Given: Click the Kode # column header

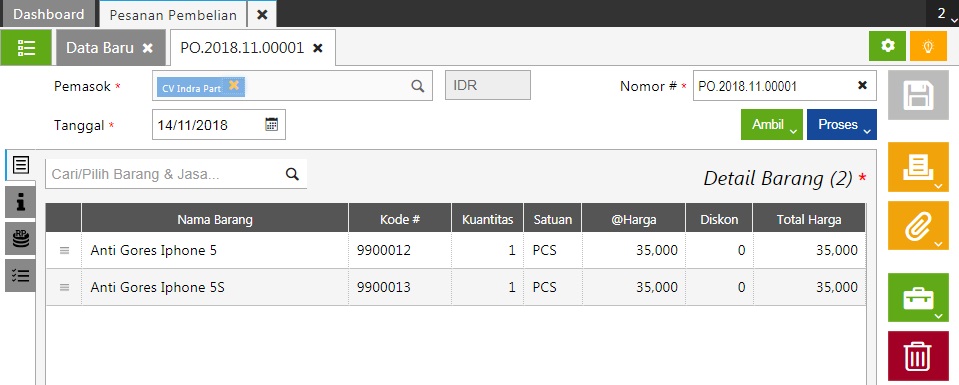Looking at the screenshot, I should [x=399, y=219].
